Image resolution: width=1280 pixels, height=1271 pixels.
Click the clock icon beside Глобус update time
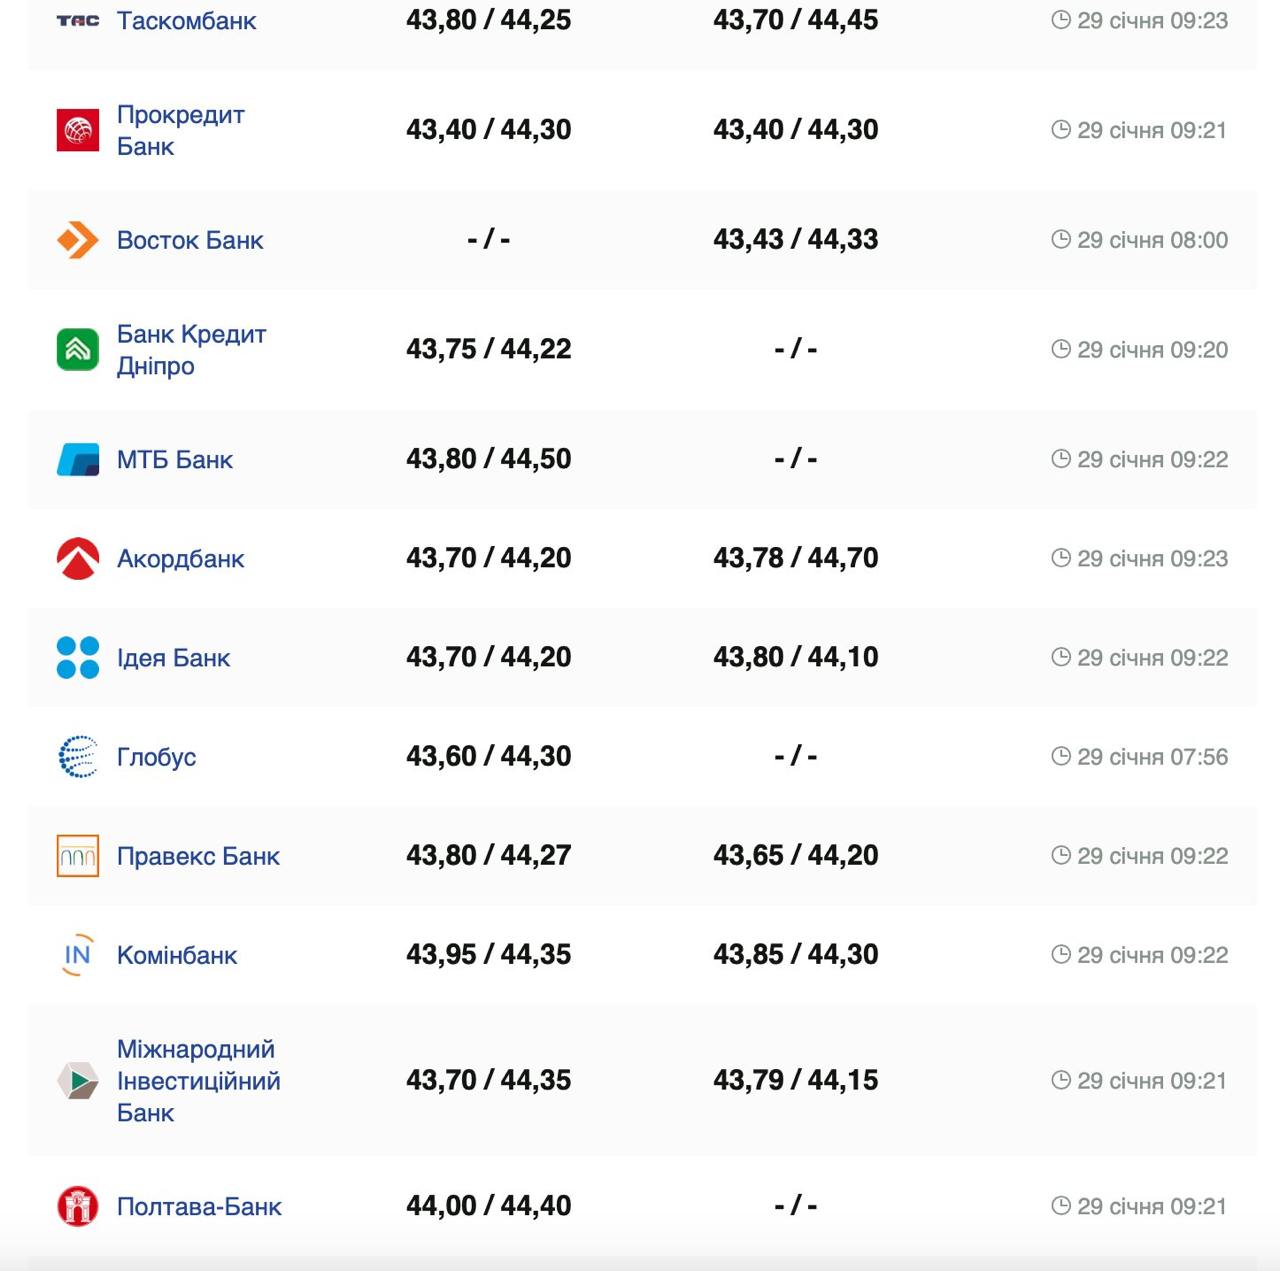coord(1061,757)
